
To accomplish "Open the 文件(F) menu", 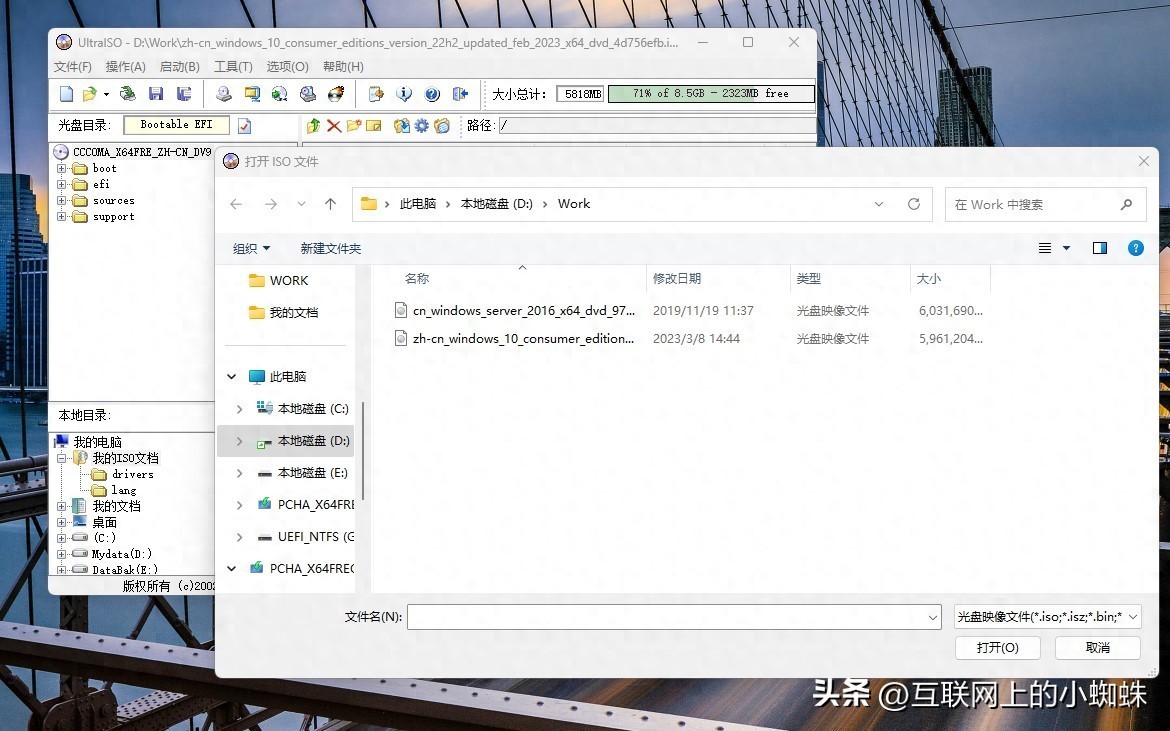I will tap(71, 66).
